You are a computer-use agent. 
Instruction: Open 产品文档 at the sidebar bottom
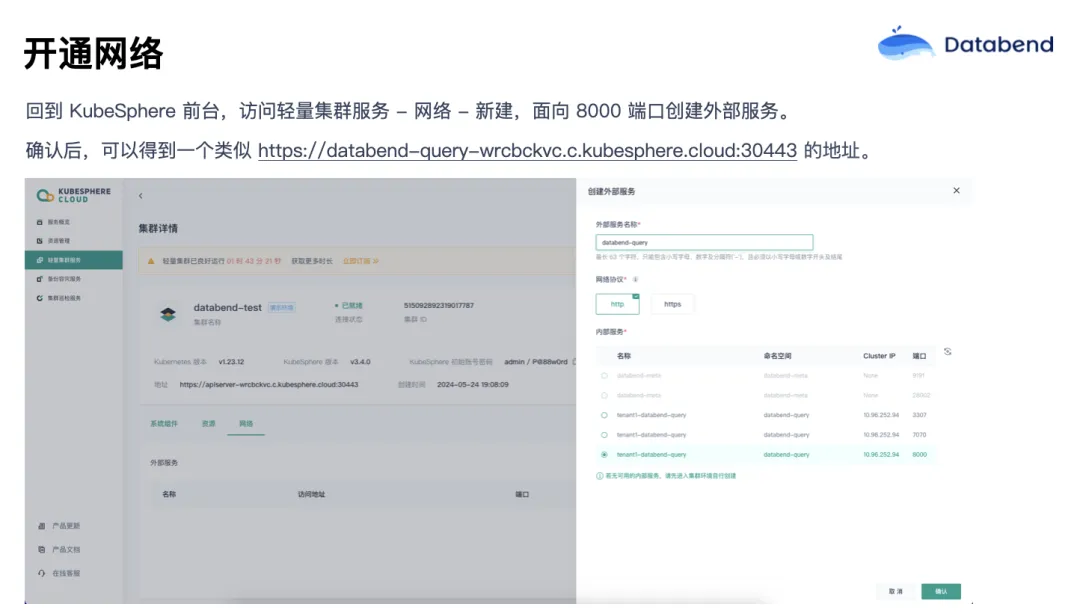[x=59, y=549]
